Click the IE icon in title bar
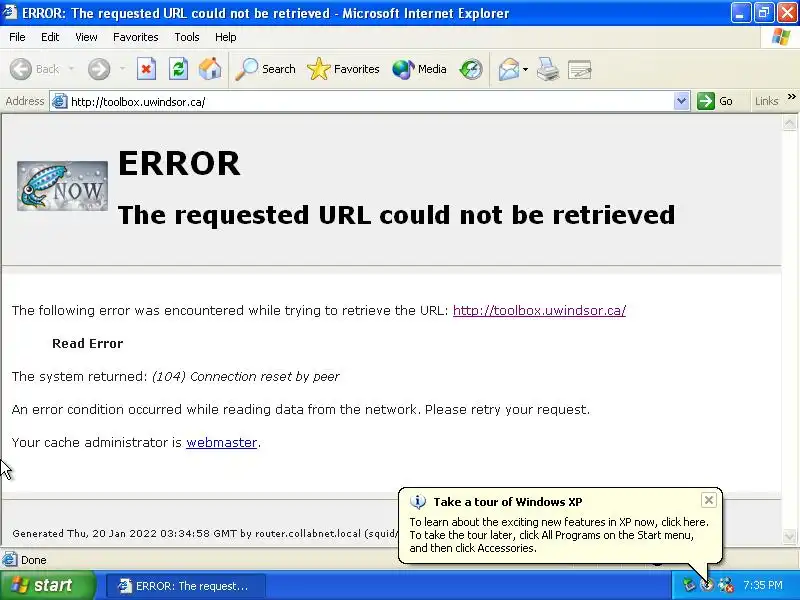This screenshot has height=600, width=800. [x=10, y=12]
